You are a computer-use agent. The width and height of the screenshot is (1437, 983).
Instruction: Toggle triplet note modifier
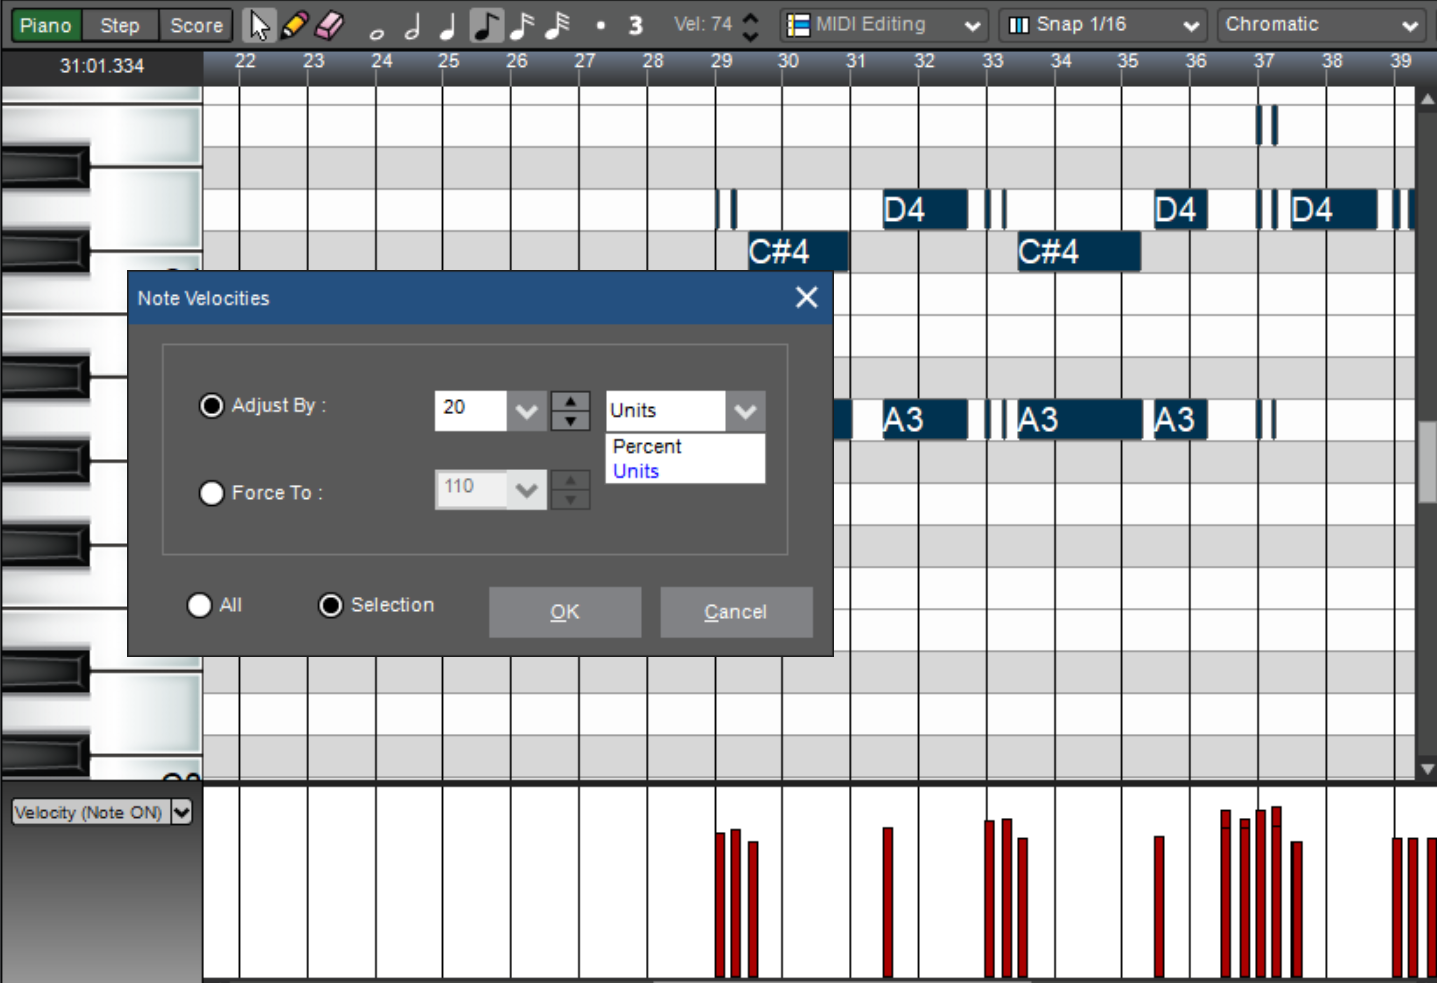coord(635,25)
